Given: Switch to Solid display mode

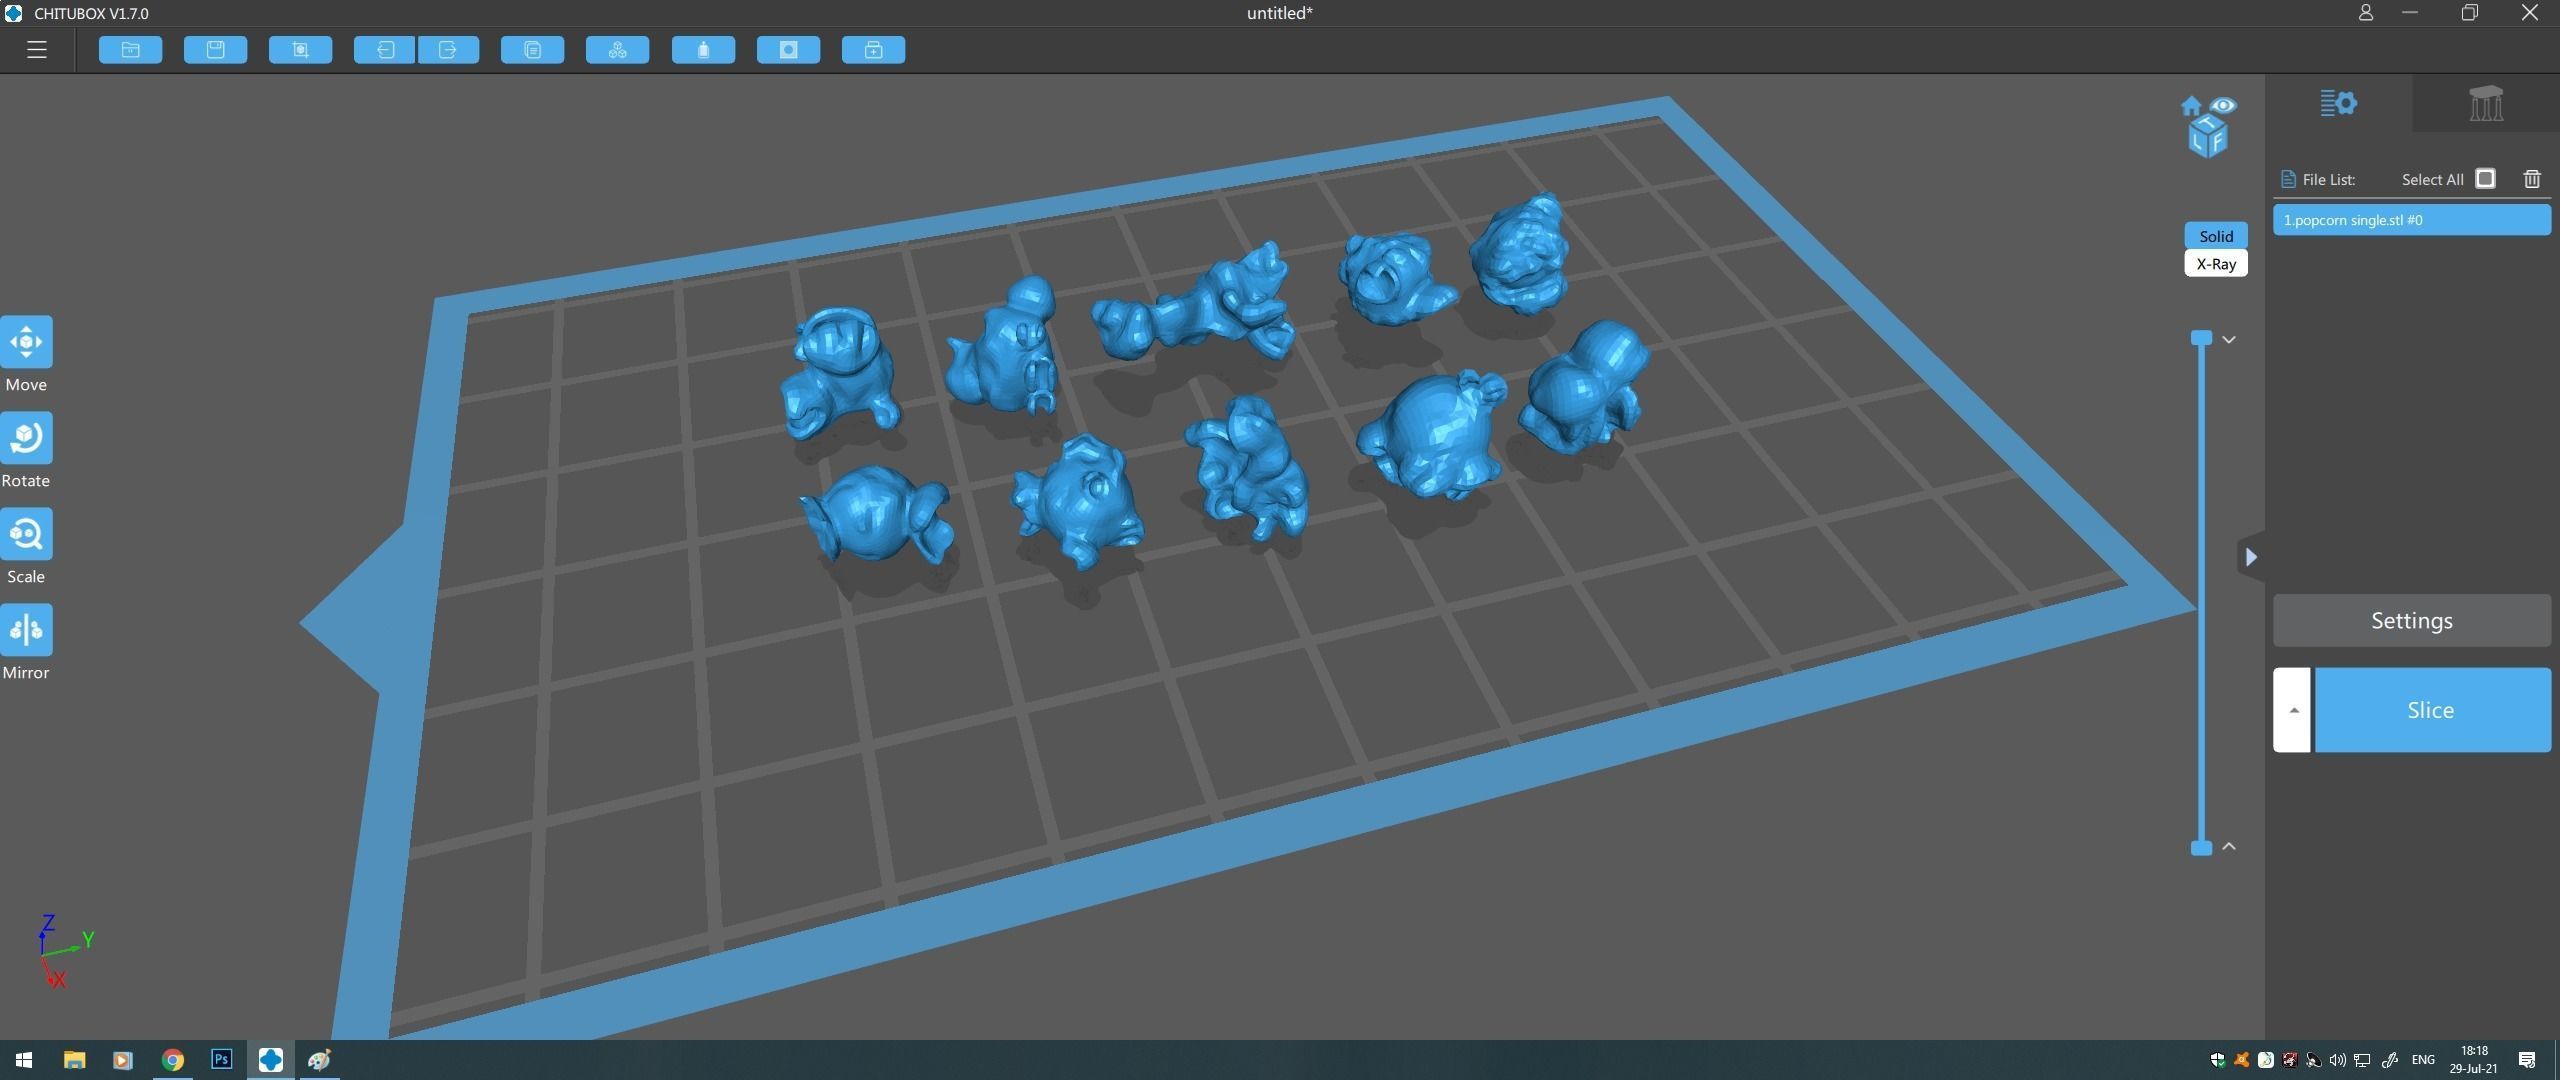Looking at the screenshot, I should (x=2216, y=236).
